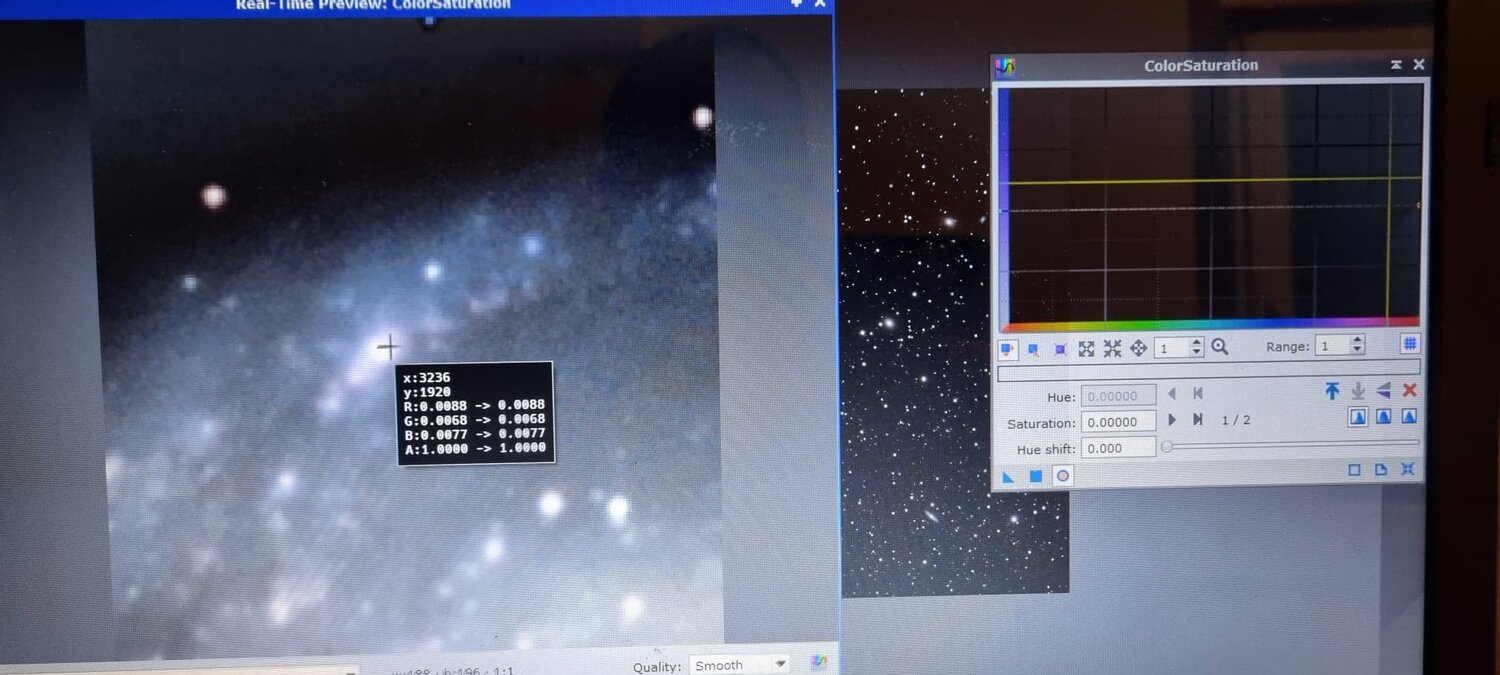This screenshot has width=1500, height=675.
Task: Click the pixel readout tooltip in preview
Action: click(x=475, y=413)
